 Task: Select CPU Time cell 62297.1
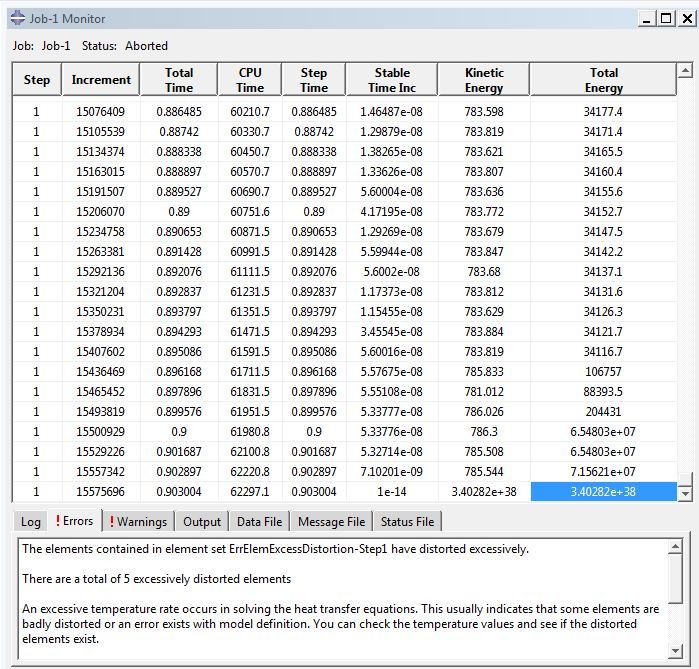(x=250, y=492)
